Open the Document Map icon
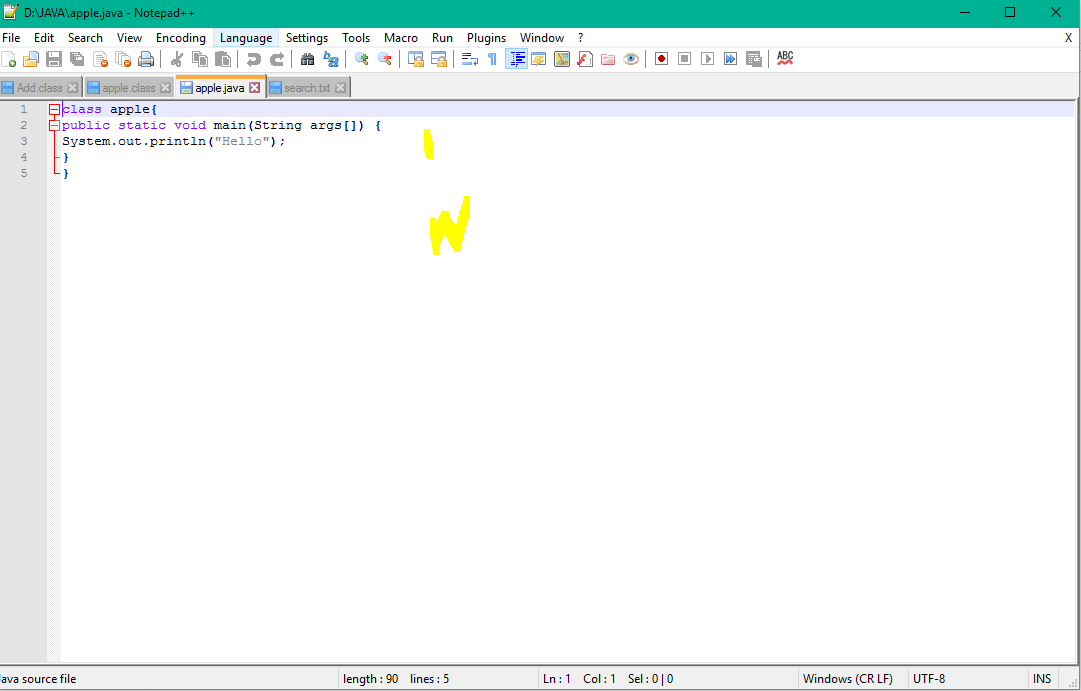This screenshot has height=691, width=1081. coord(561,59)
